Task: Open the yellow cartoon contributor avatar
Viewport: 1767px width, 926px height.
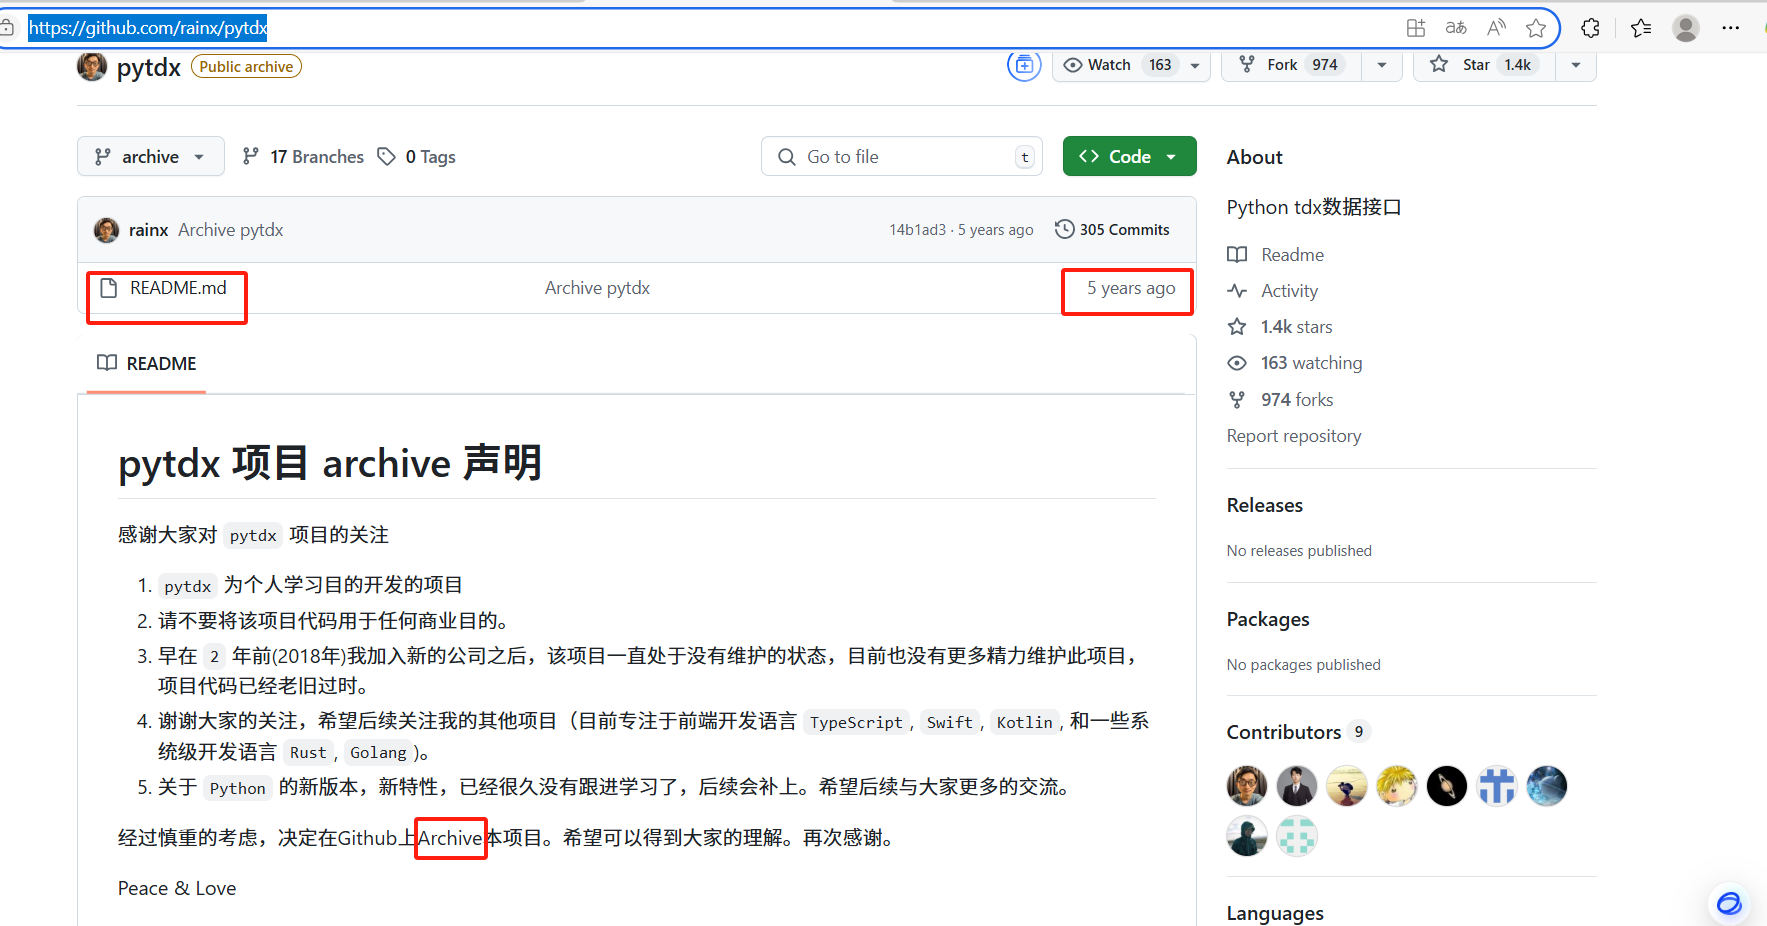Action: [1397, 786]
